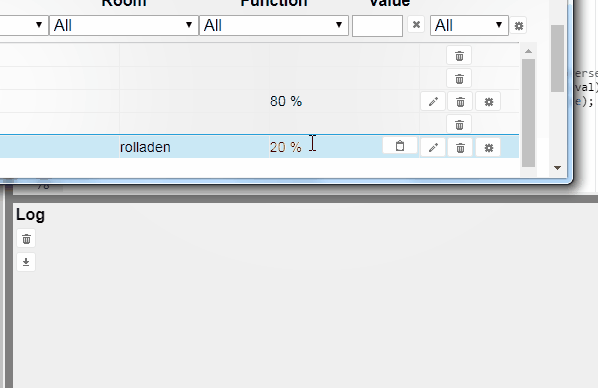Select the 80 % value cell
Screen dimensions: 598x388
coord(344,101)
